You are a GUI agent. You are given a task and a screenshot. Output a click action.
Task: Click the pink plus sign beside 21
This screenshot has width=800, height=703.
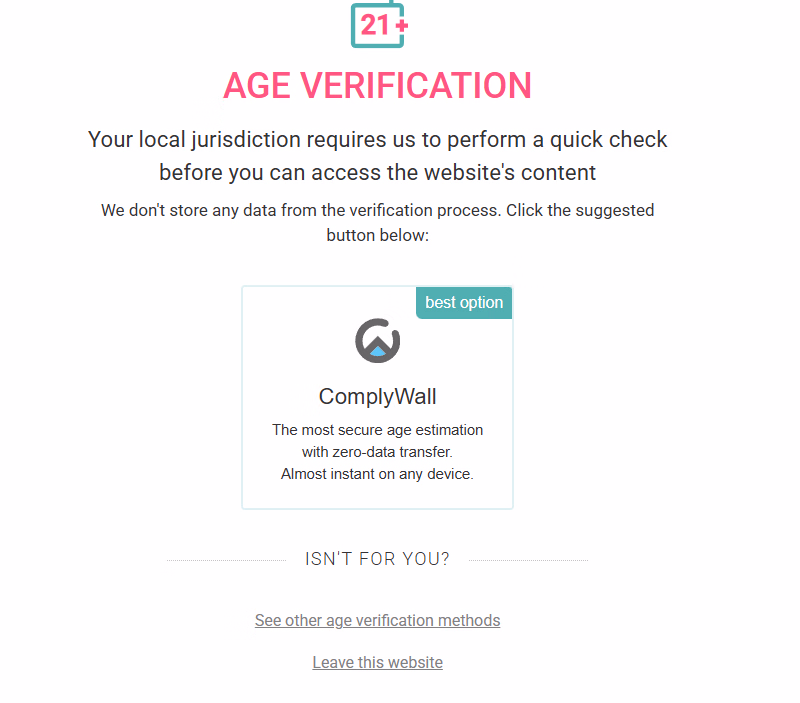(x=402, y=23)
